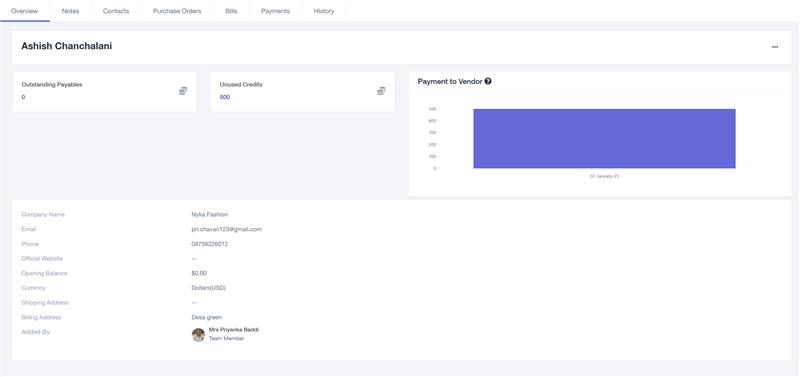Click the email pri.chavan123@gmail.com
The image size is (800, 377).
click(227, 230)
